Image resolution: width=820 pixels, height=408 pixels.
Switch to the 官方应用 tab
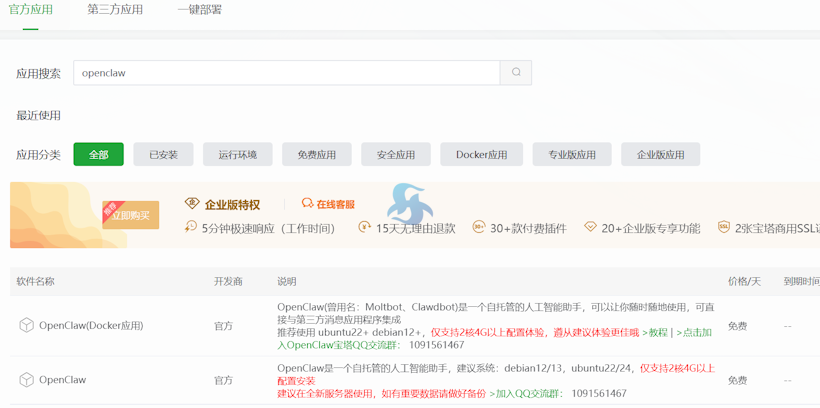[x=31, y=10]
